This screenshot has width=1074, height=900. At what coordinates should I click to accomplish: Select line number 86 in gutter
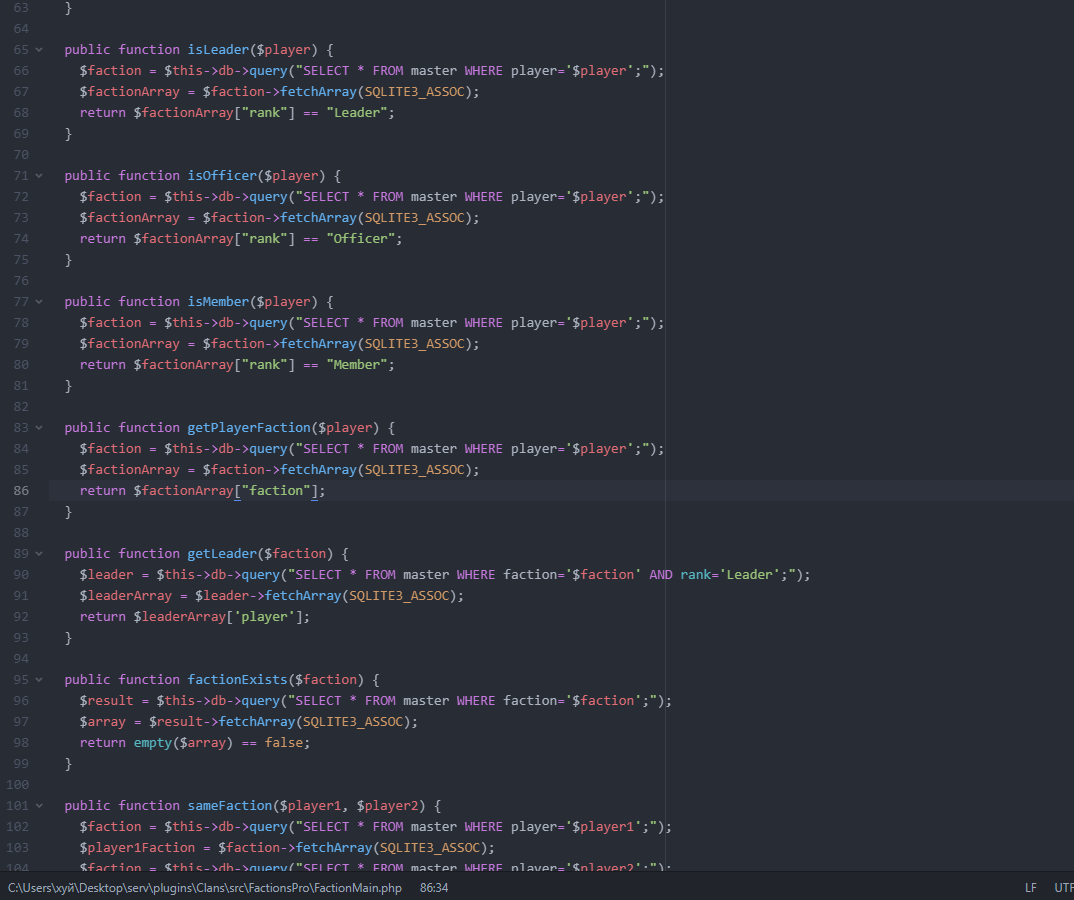[21, 491]
